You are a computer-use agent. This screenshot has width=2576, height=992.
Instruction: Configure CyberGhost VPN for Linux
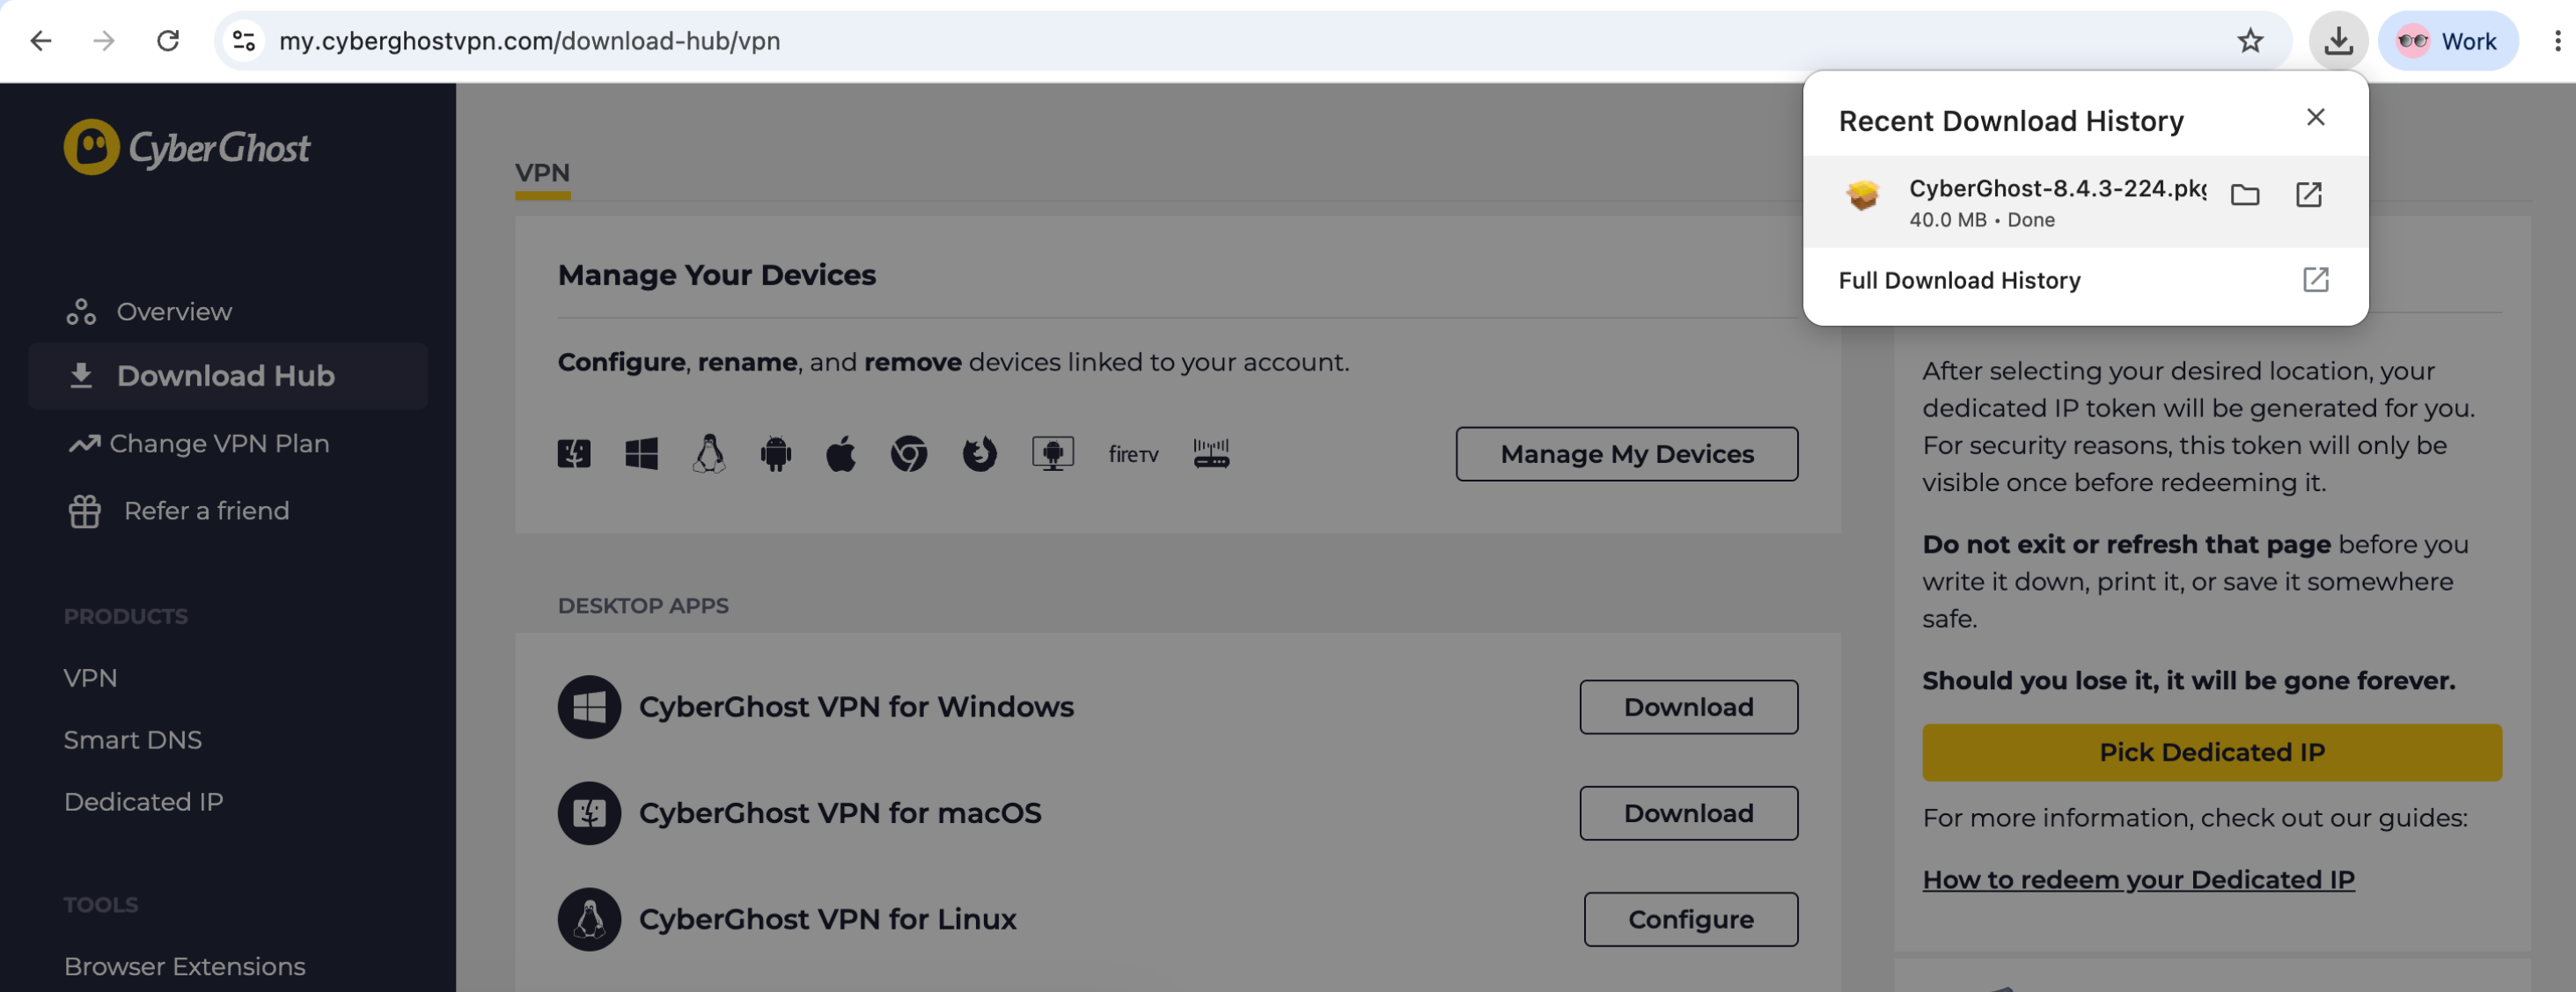click(x=1691, y=919)
